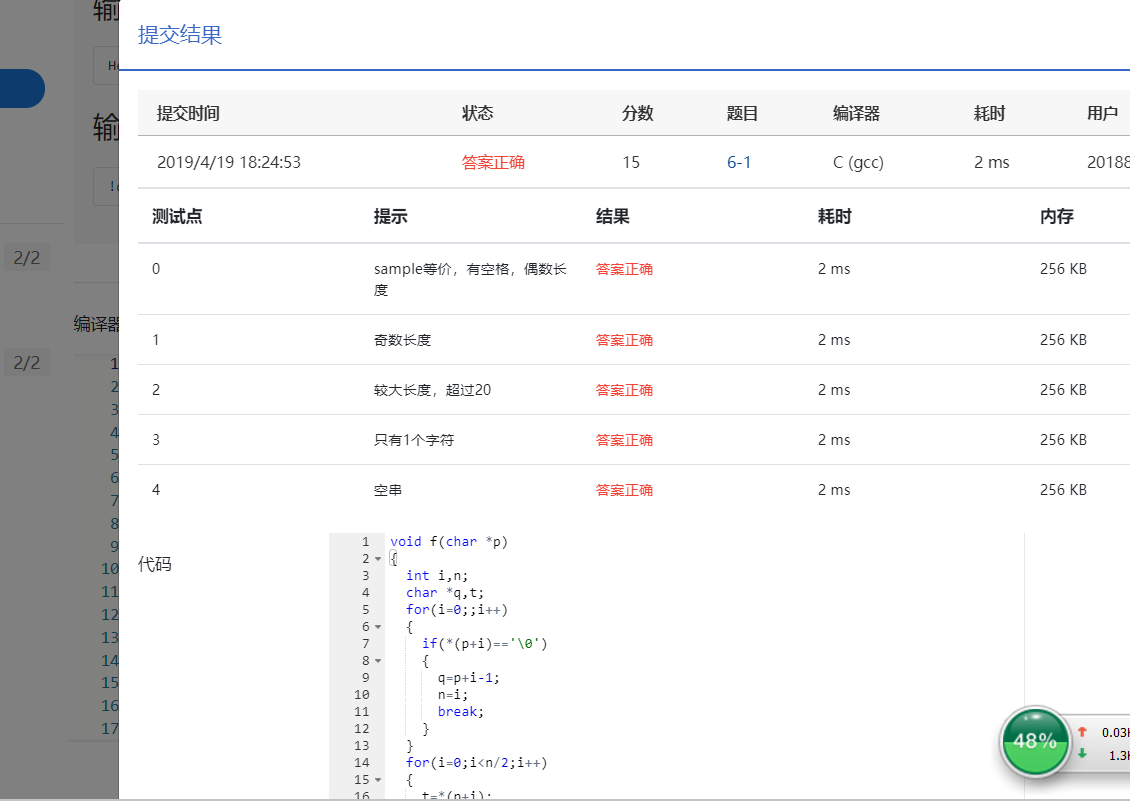Click the 测试点 column header
This screenshot has width=1130, height=801.
(177, 216)
